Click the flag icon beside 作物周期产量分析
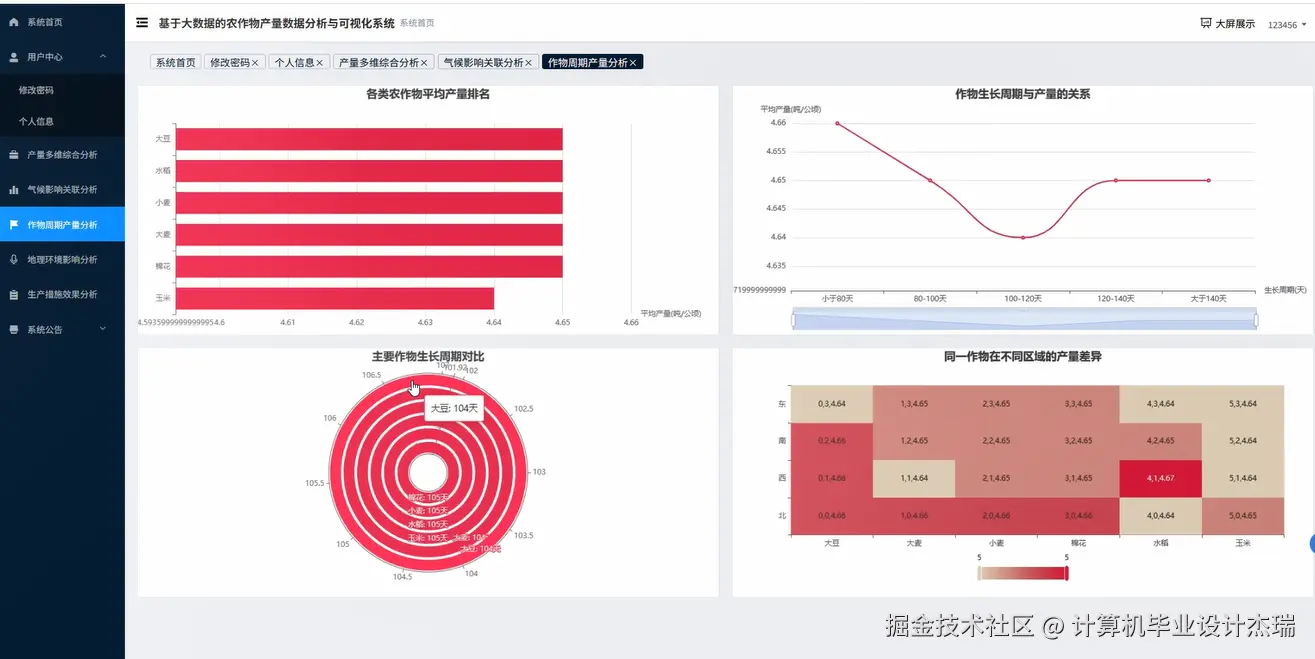Viewport: 1315px width, 659px height. click(13, 225)
